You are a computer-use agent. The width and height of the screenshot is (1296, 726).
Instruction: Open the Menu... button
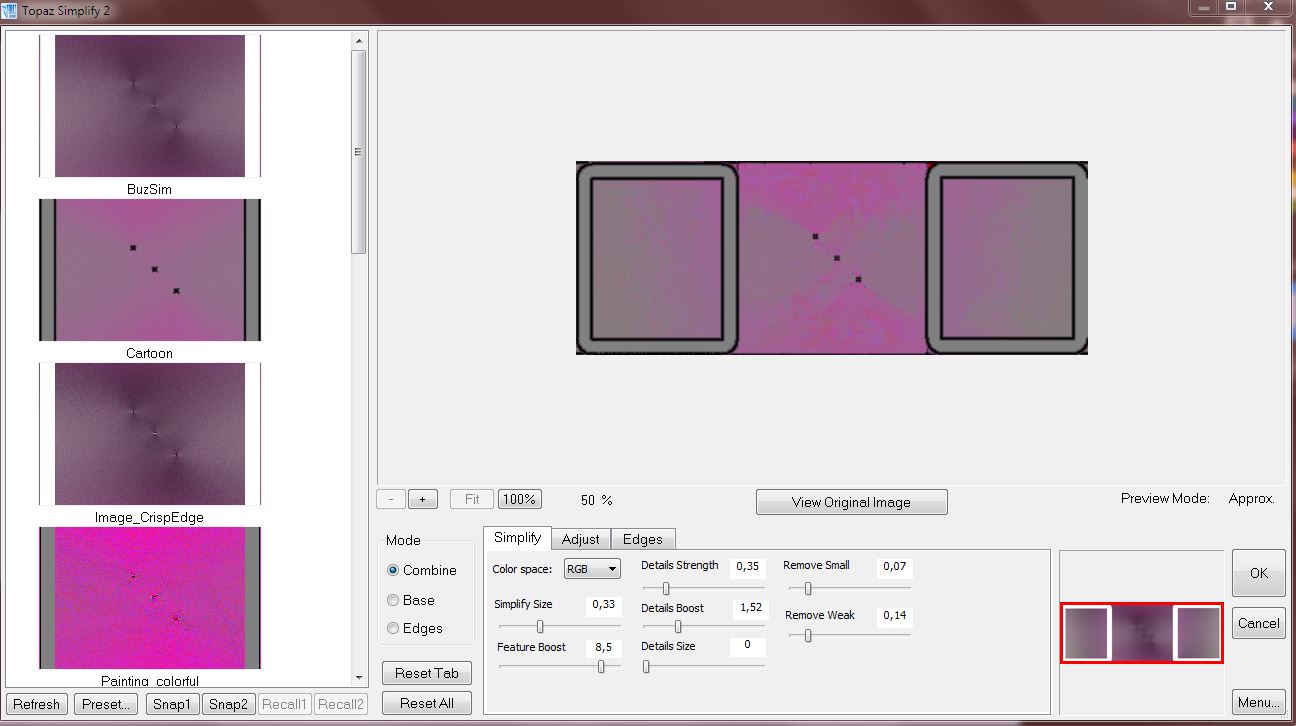click(x=1258, y=702)
